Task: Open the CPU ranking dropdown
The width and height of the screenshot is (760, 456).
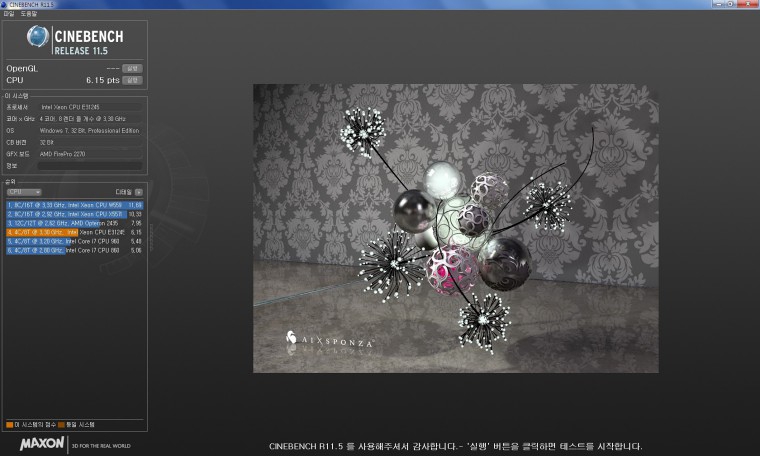Action: 24,192
